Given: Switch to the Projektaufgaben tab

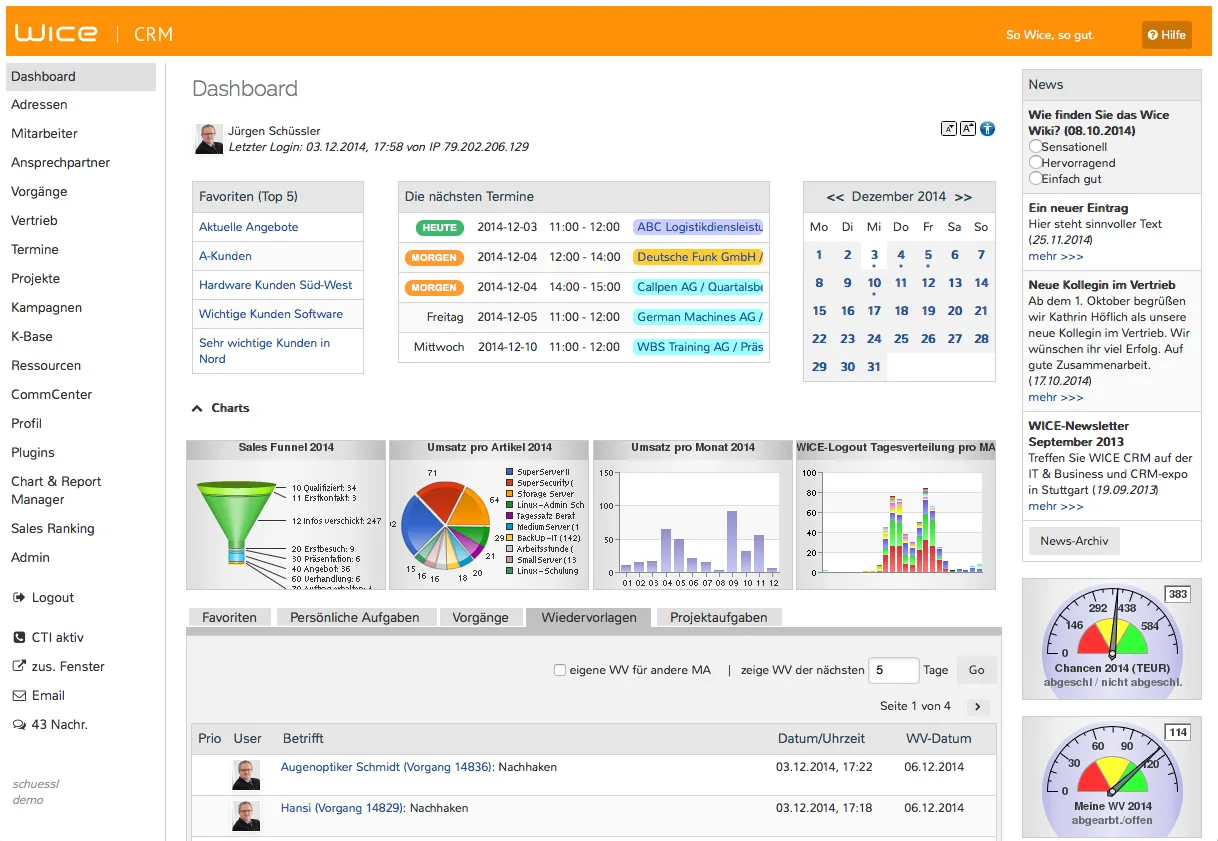Looking at the screenshot, I should (x=719, y=617).
